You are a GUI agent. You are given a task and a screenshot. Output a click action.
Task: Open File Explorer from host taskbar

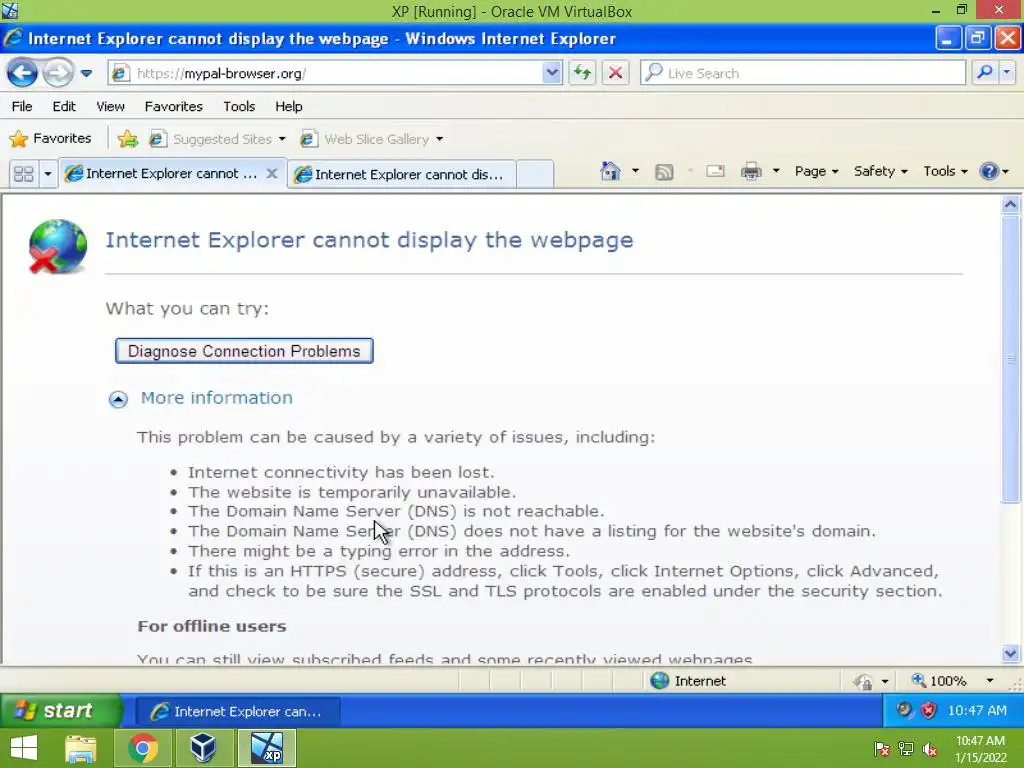pos(81,748)
